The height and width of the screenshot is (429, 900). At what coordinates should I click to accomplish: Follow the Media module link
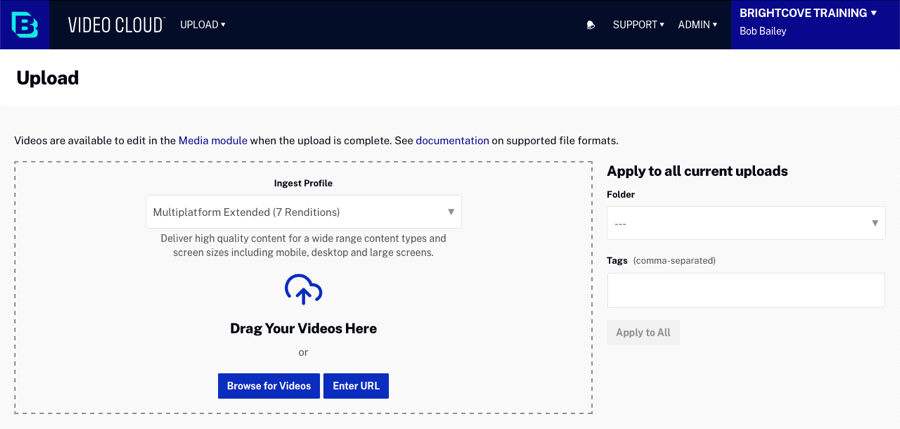(212, 141)
